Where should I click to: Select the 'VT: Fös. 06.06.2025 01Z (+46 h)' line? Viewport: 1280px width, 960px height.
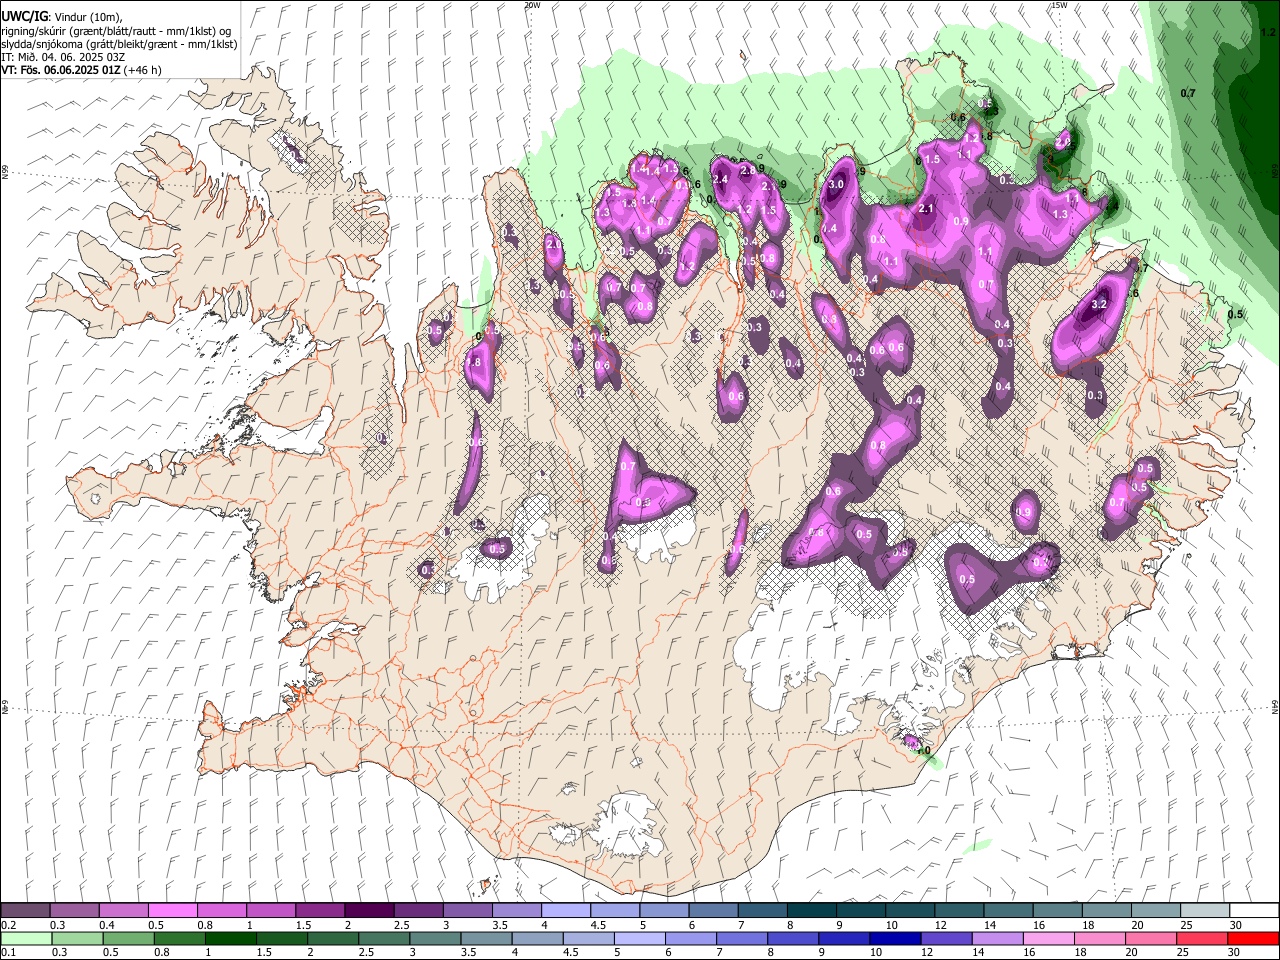click(81, 70)
